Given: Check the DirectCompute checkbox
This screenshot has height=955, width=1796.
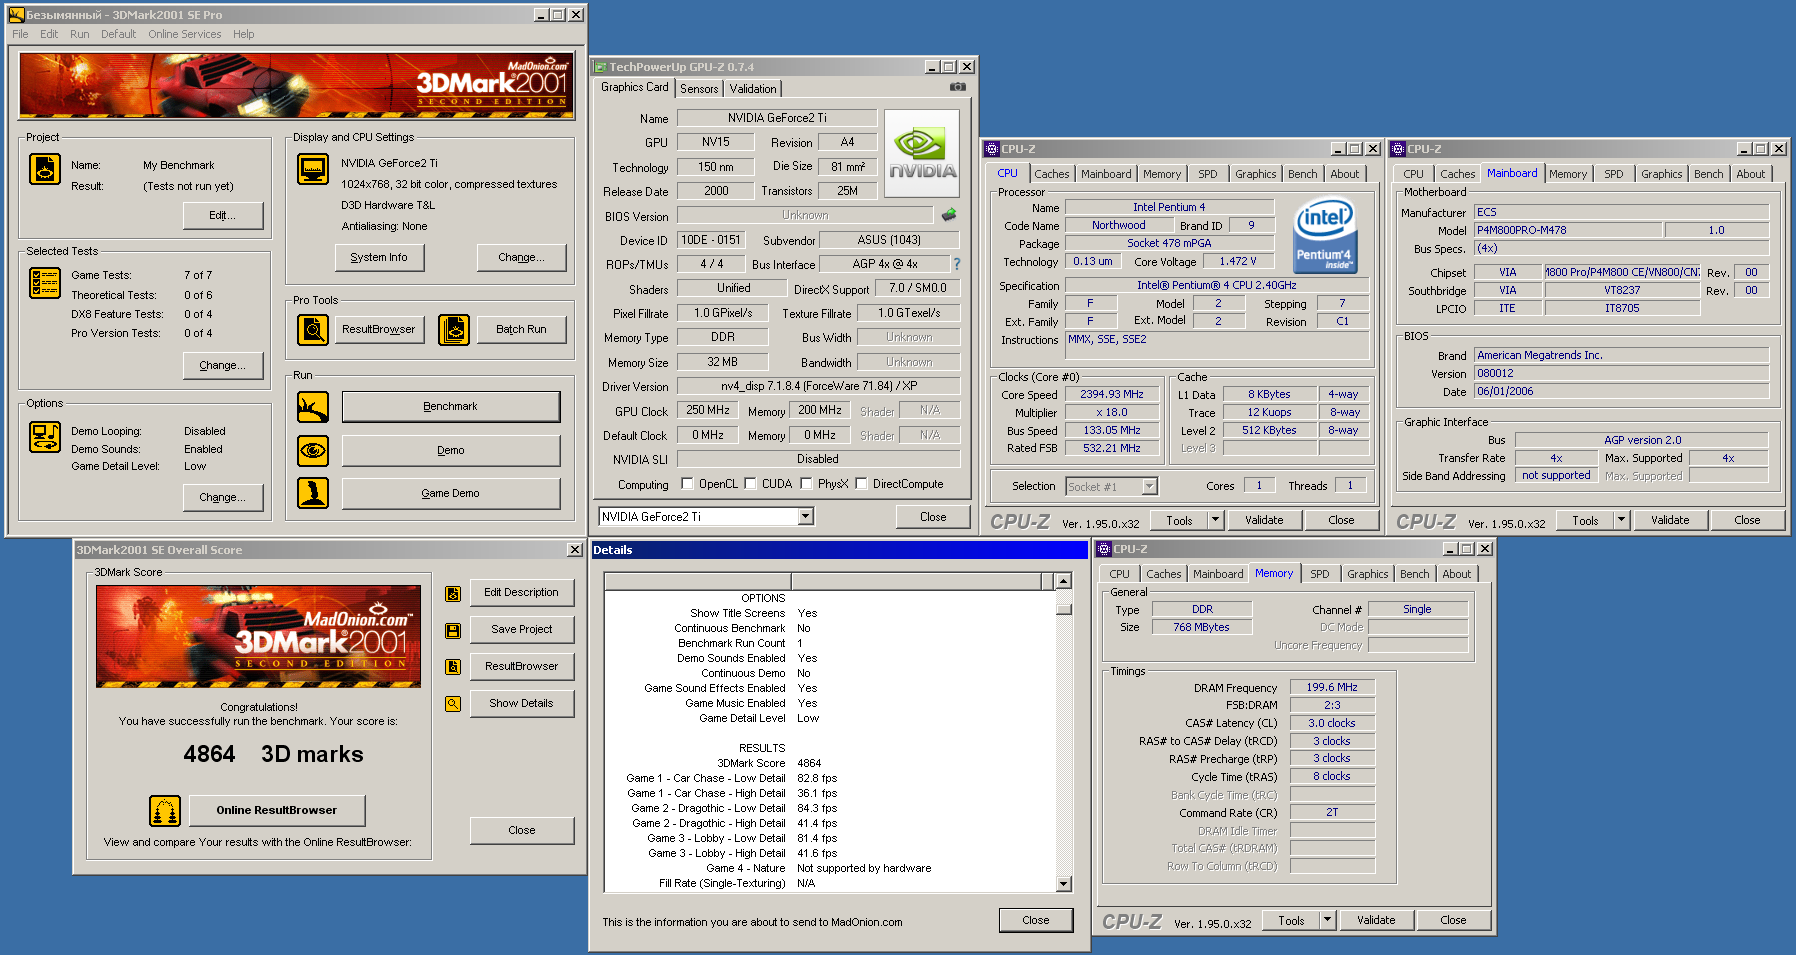Looking at the screenshot, I should pyautogui.click(x=861, y=484).
